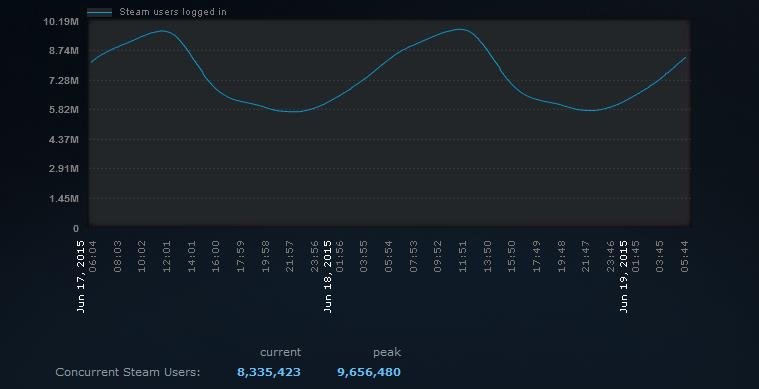Click the 23:56 time label
This screenshot has height=389, width=759.
315,256
